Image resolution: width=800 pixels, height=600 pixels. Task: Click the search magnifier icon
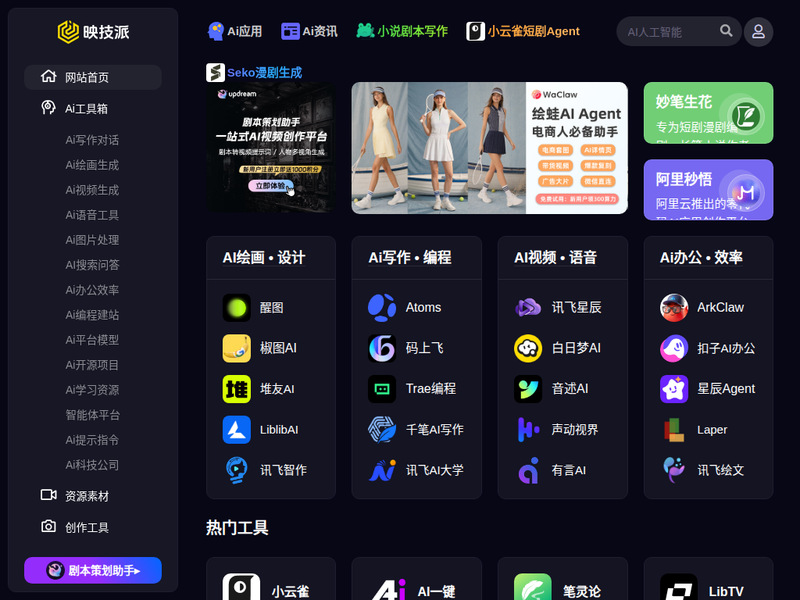(726, 31)
